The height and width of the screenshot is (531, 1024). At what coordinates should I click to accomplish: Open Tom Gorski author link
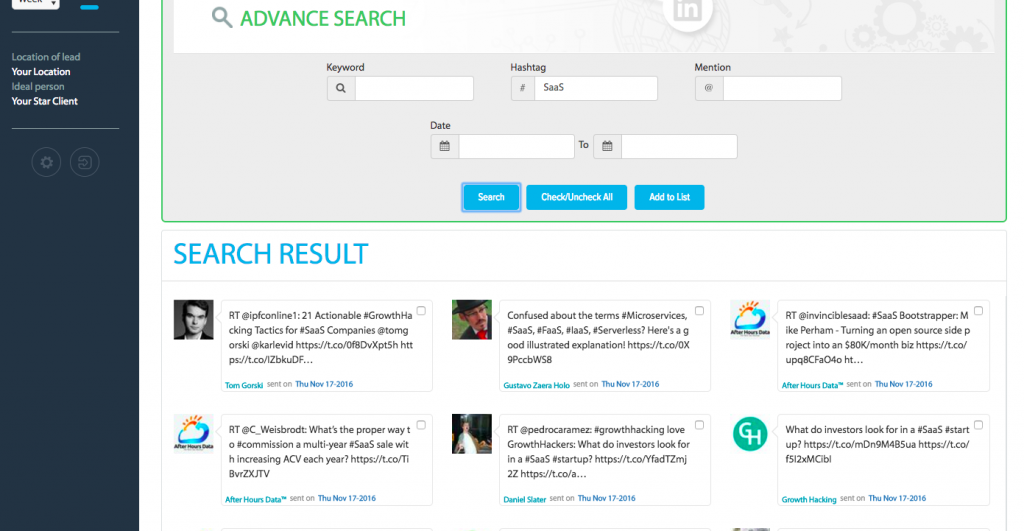pos(244,385)
